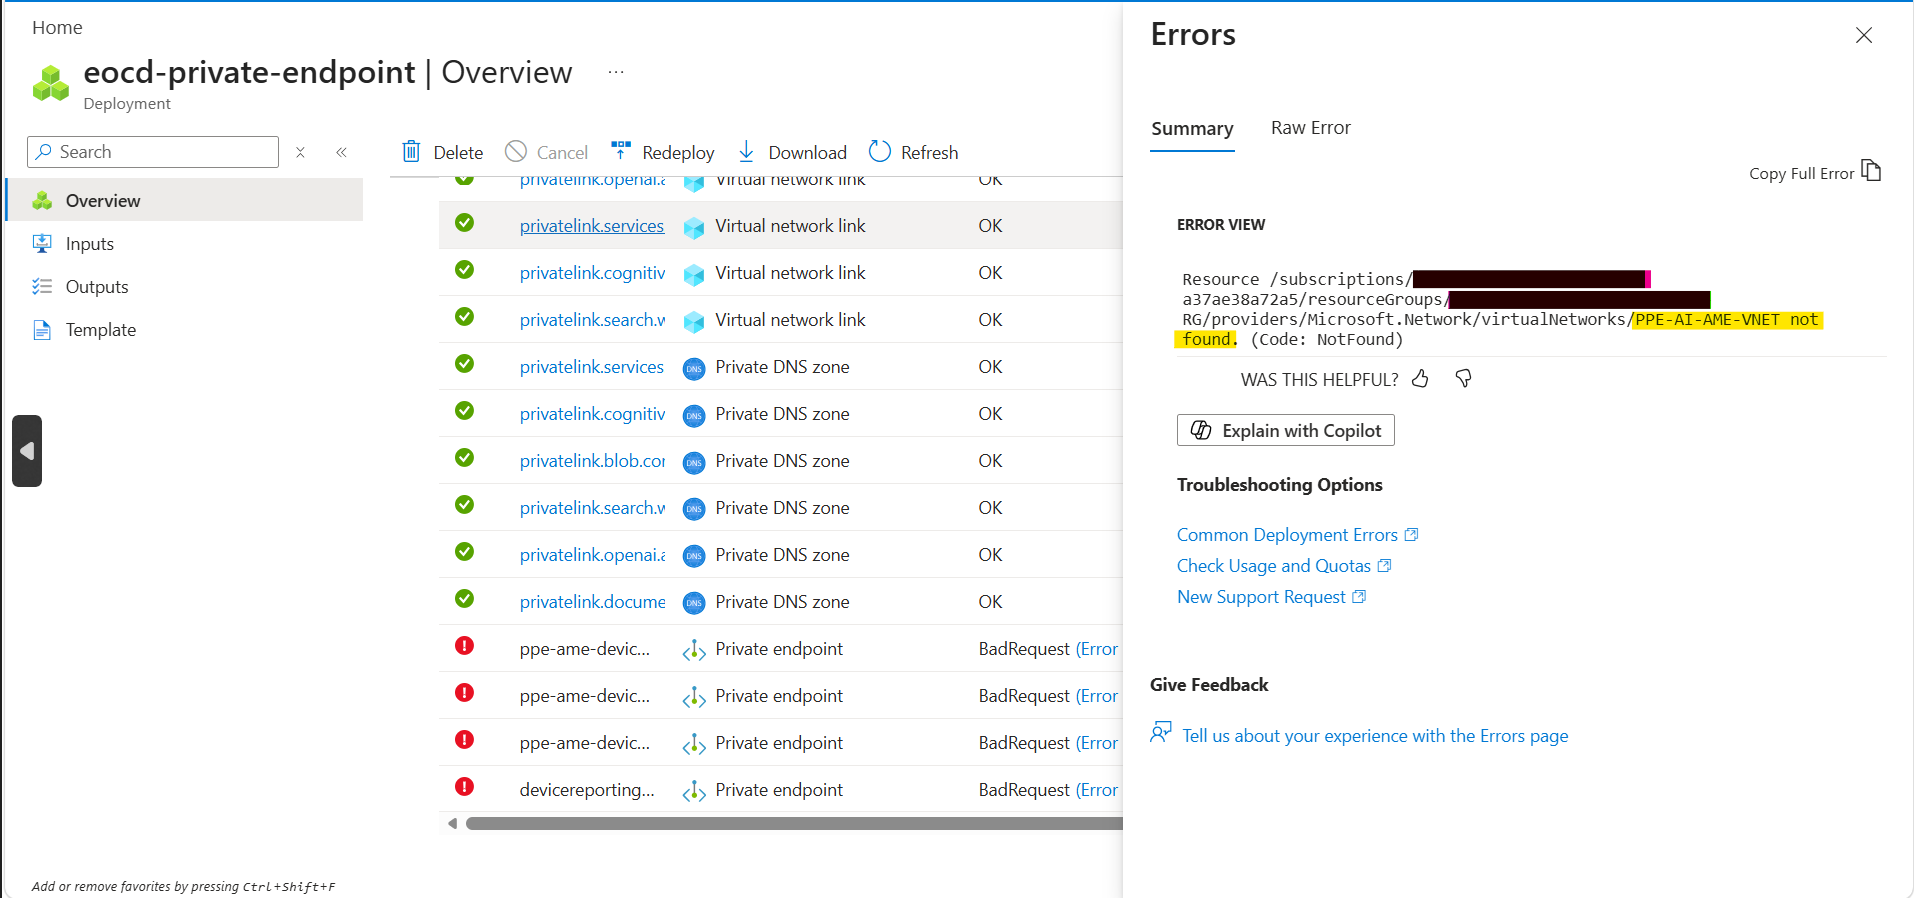The width and height of the screenshot is (1918, 898).
Task: Redeploy this deployment from the toolbar
Action: click(662, 152)
